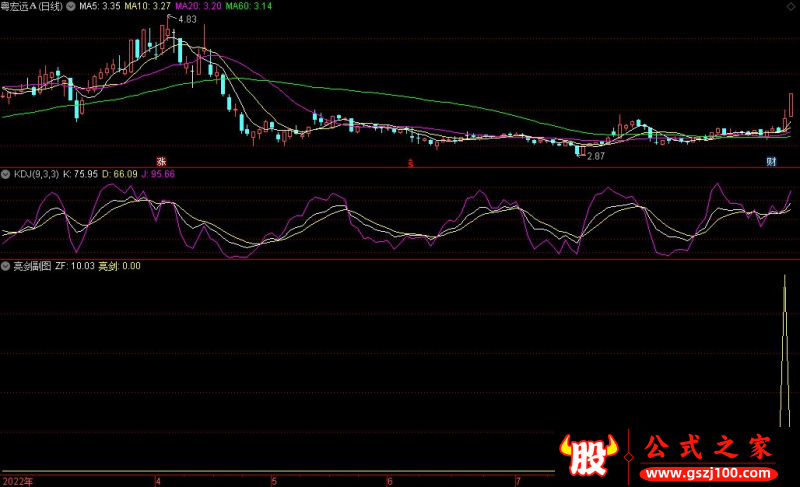
Task: Click the 2.87 low price label
Action: click(595, 156)
